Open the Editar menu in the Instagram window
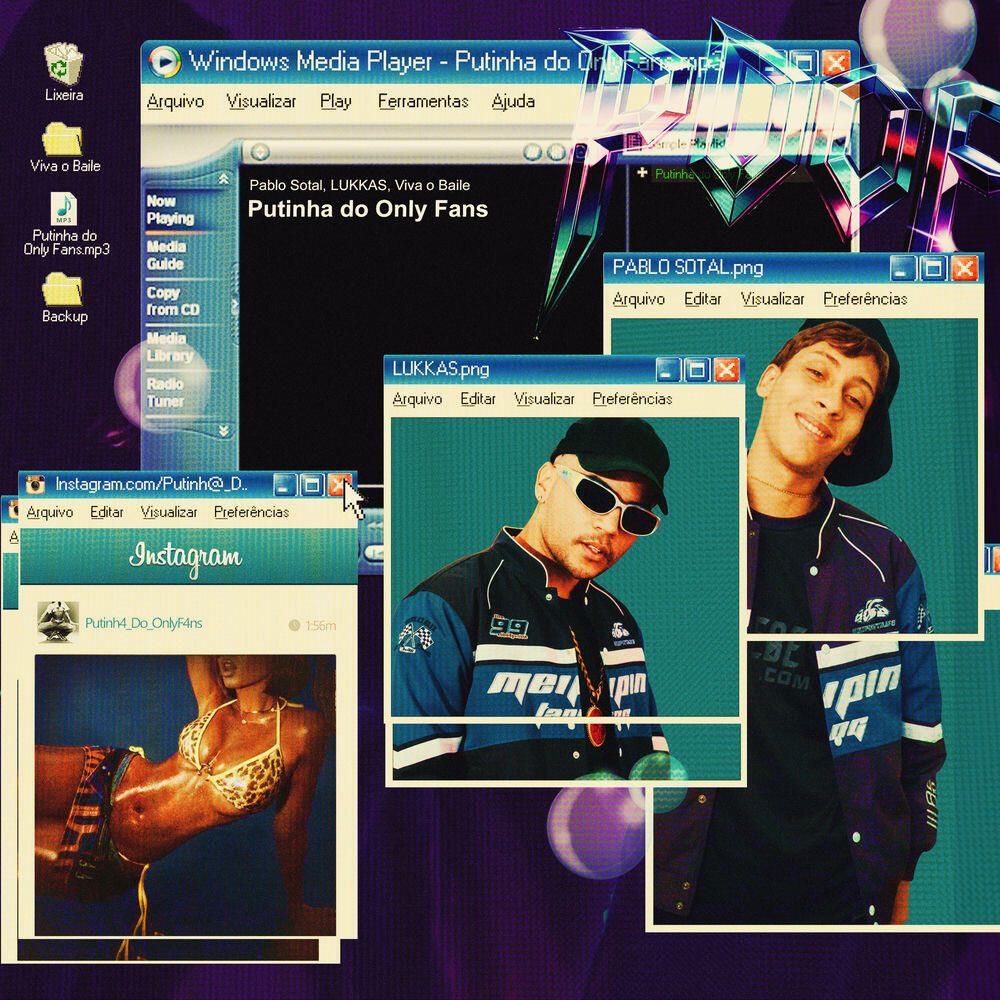Screen dimensions: 1000x1000 (107, 512)
